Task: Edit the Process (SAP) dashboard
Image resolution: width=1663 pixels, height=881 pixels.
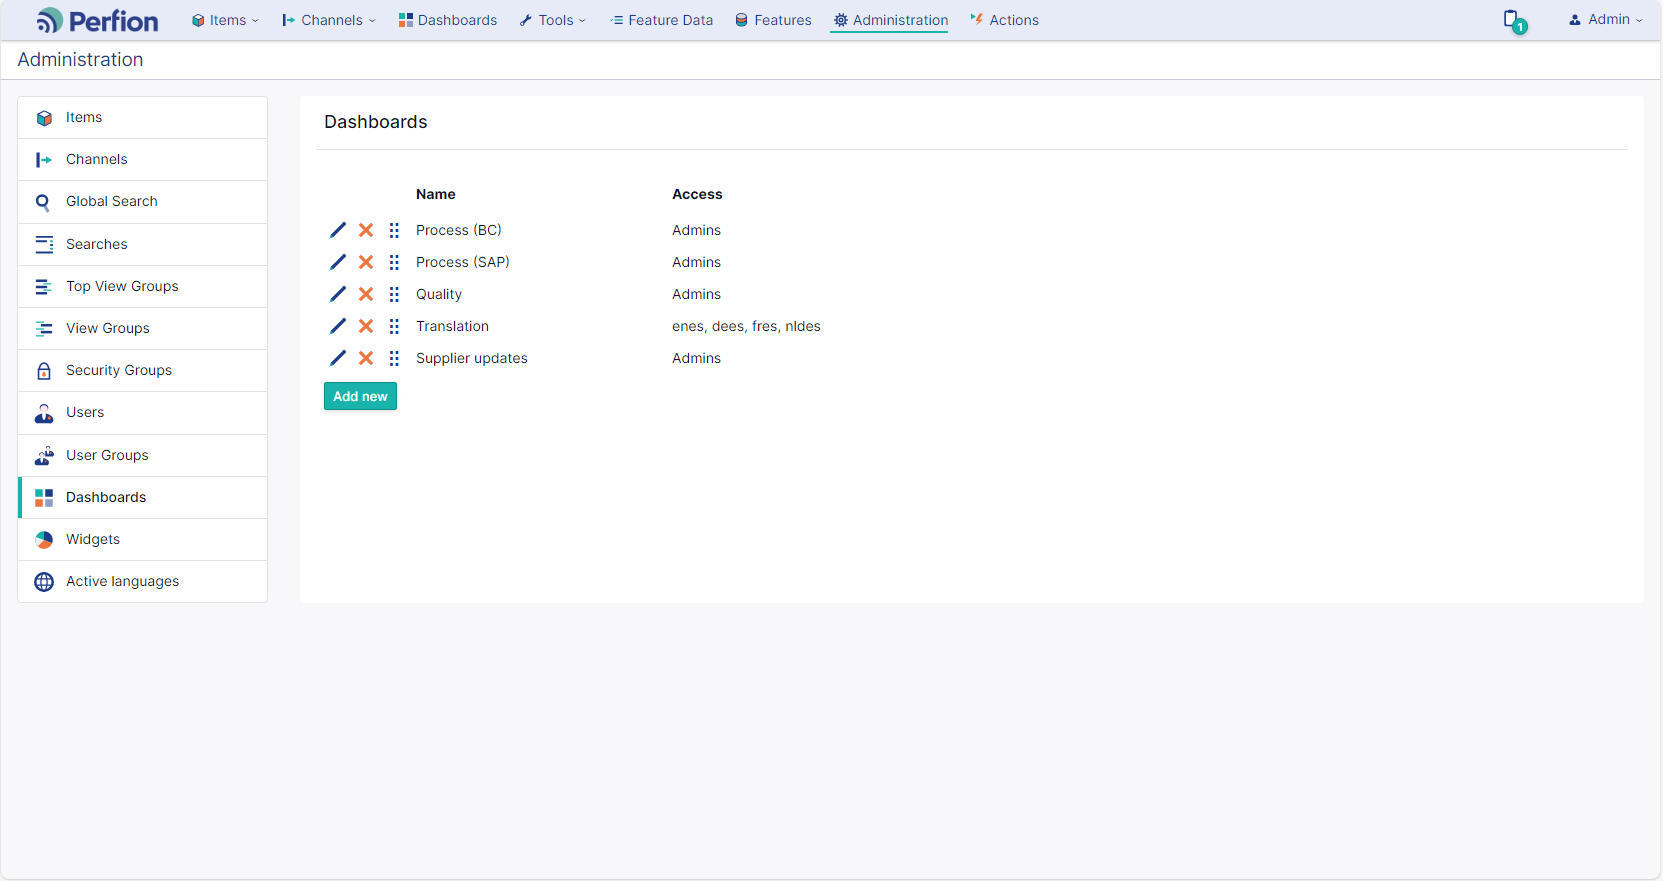Action: pyautogui.click(x=338, y=262)
